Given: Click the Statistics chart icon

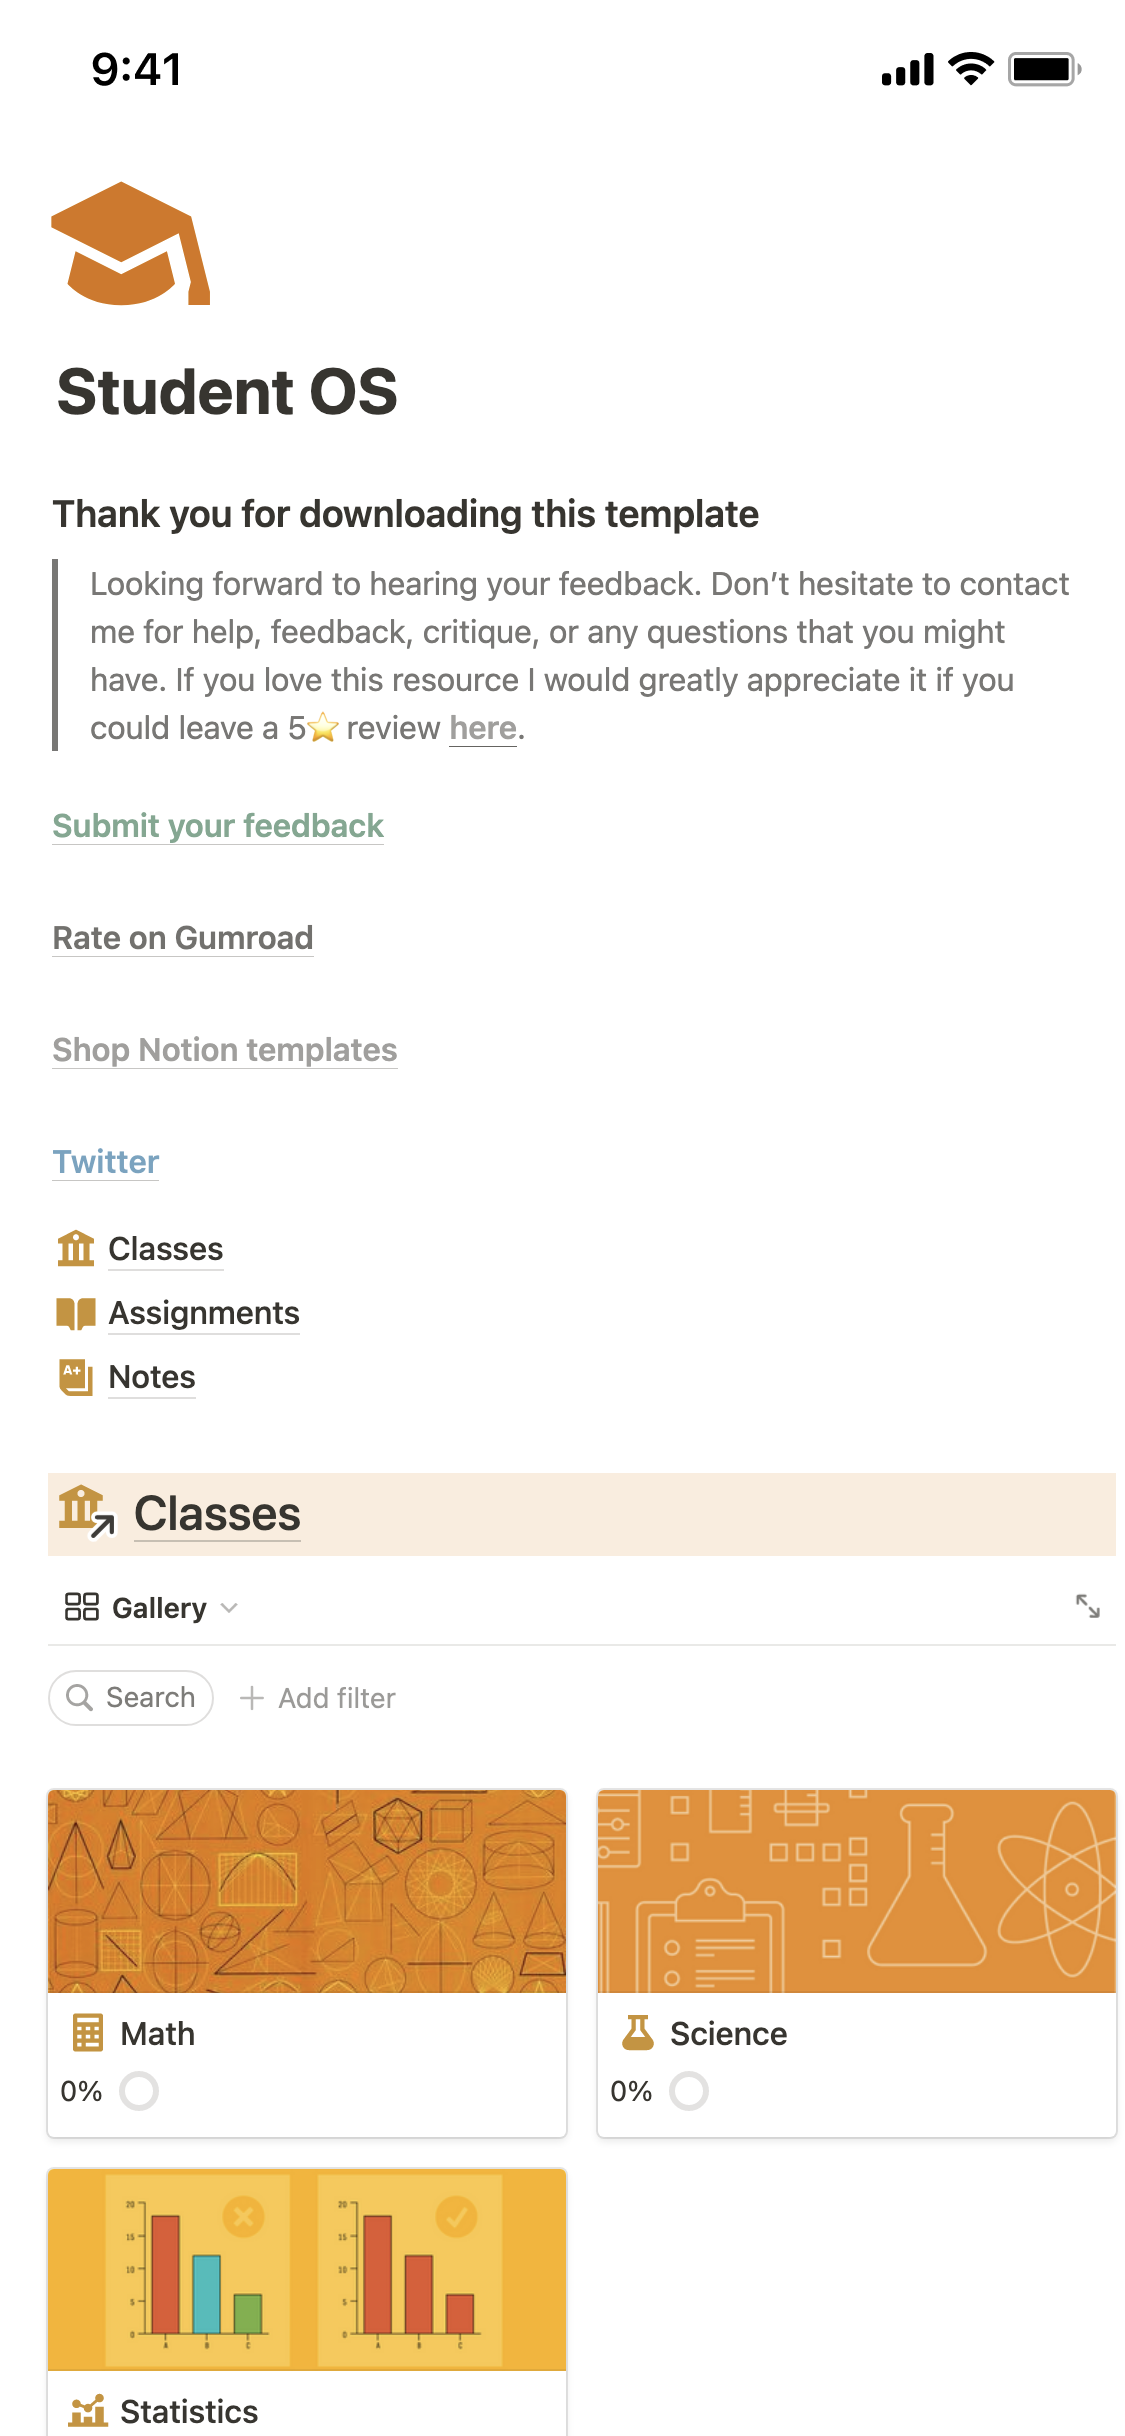Looking at the screenshot, I should pyautogui.click(x=88, y=2411).
